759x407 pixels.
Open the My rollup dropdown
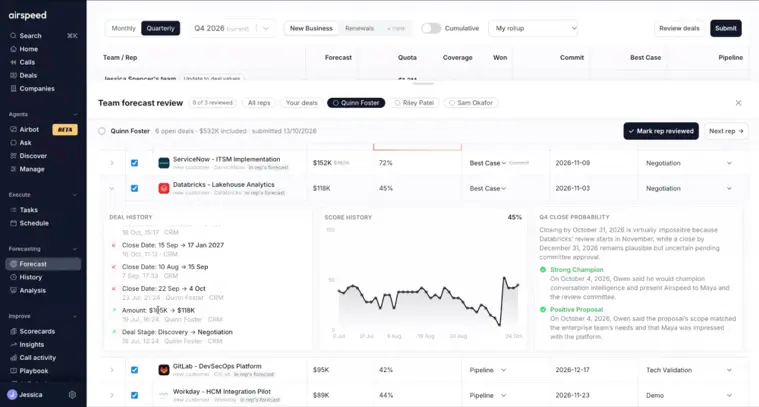coord(533,29)
